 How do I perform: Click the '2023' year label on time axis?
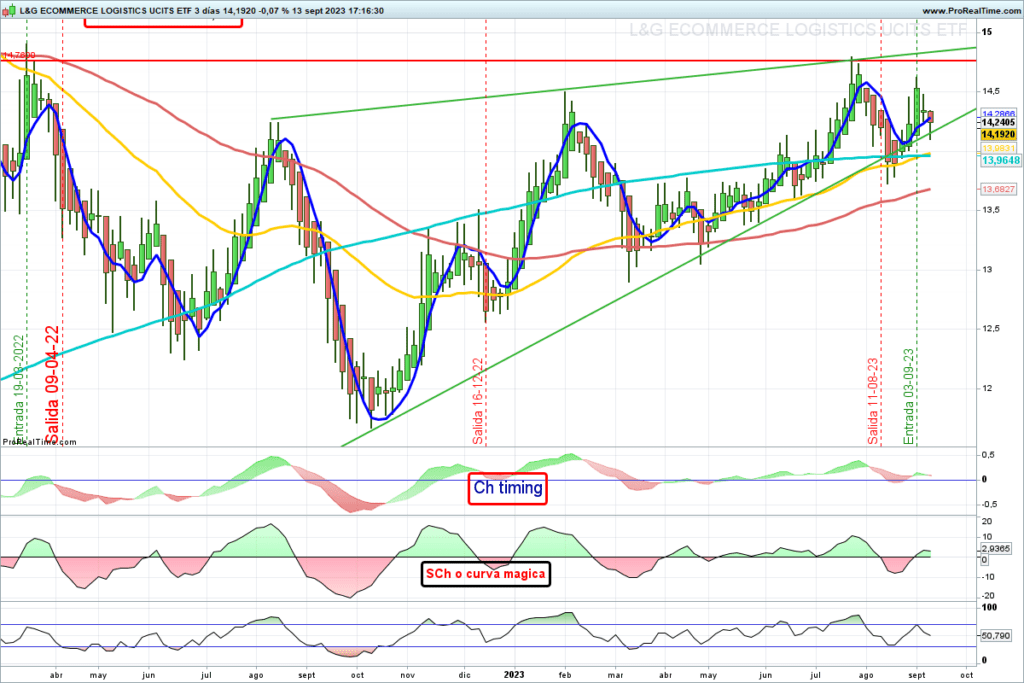coord(514,675)
